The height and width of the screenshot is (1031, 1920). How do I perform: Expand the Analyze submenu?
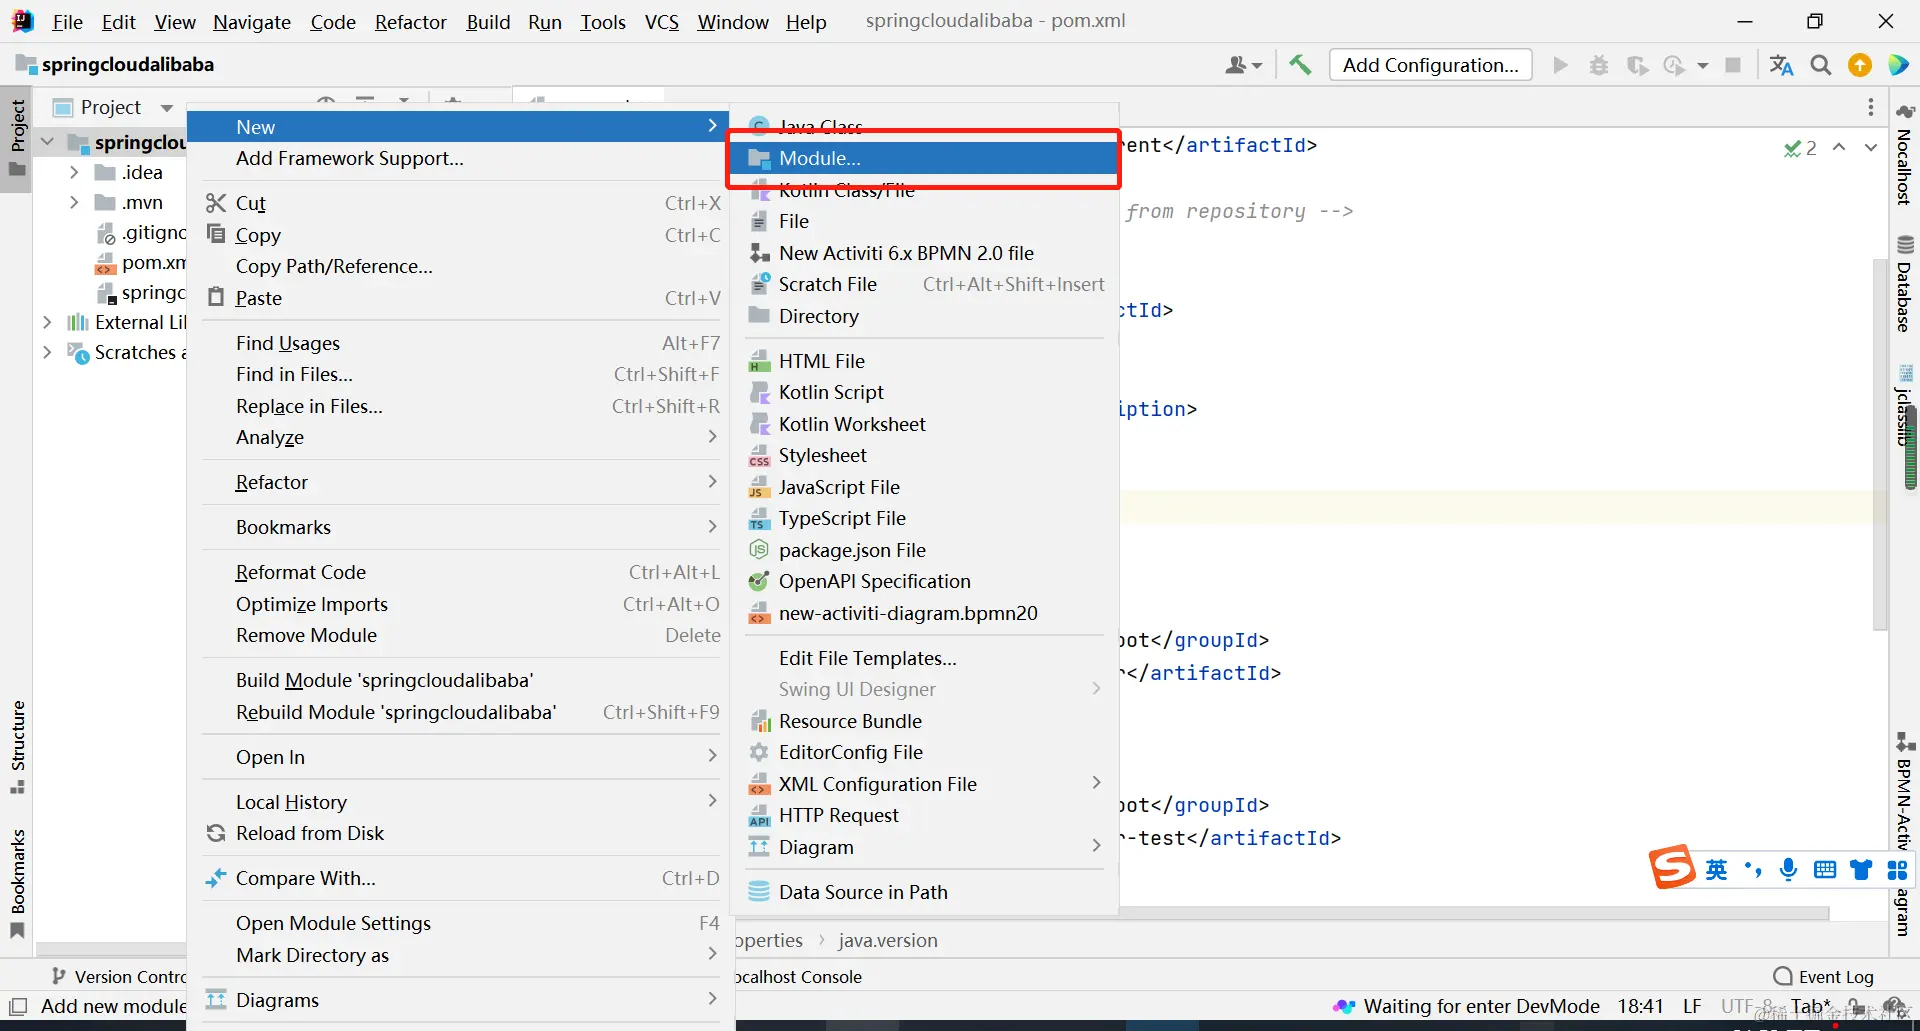460,437
